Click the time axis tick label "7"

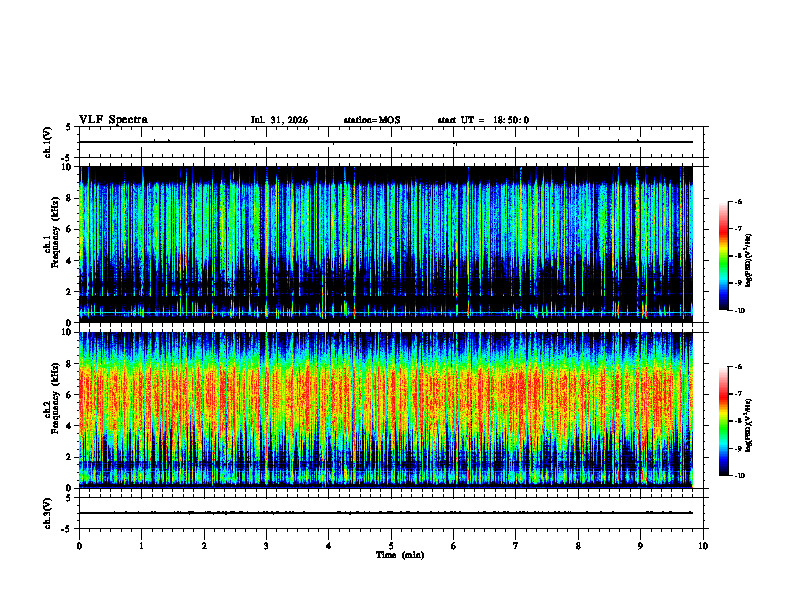(516, 546)
